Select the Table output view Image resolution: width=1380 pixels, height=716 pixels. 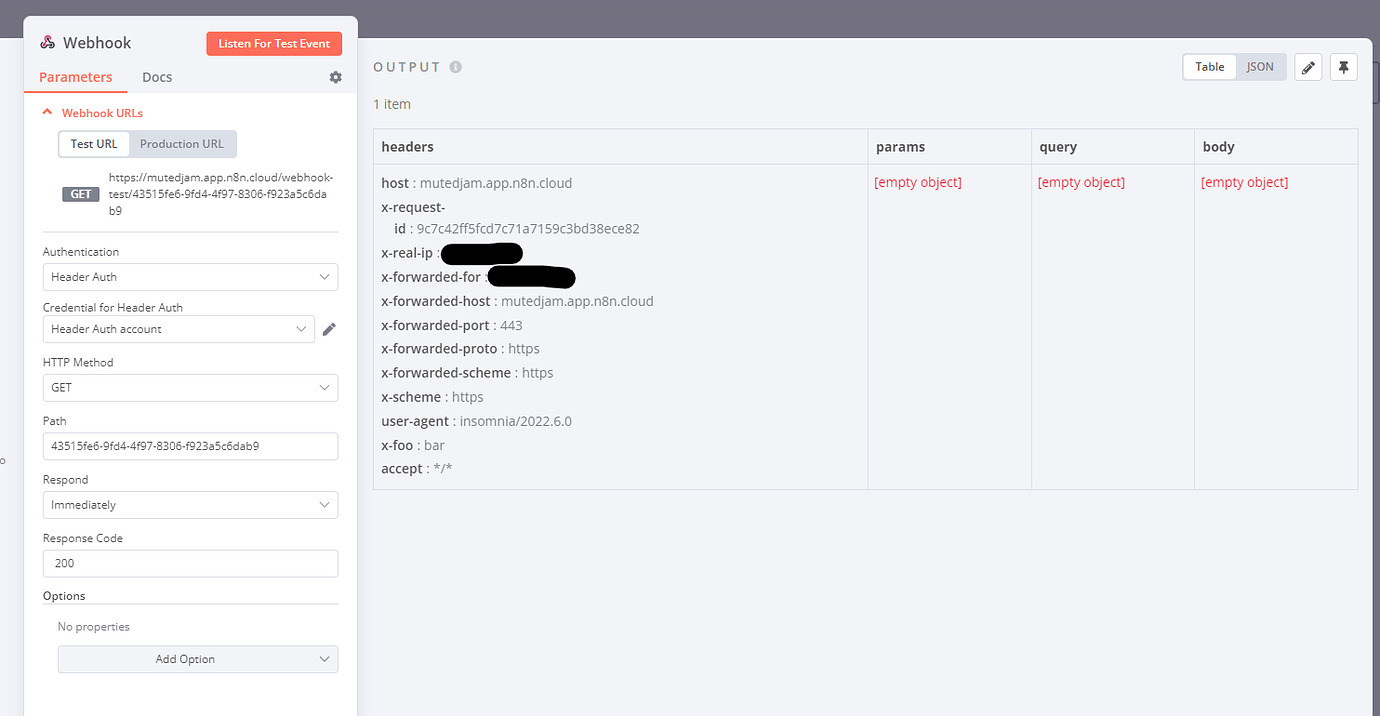point(1209,66)
